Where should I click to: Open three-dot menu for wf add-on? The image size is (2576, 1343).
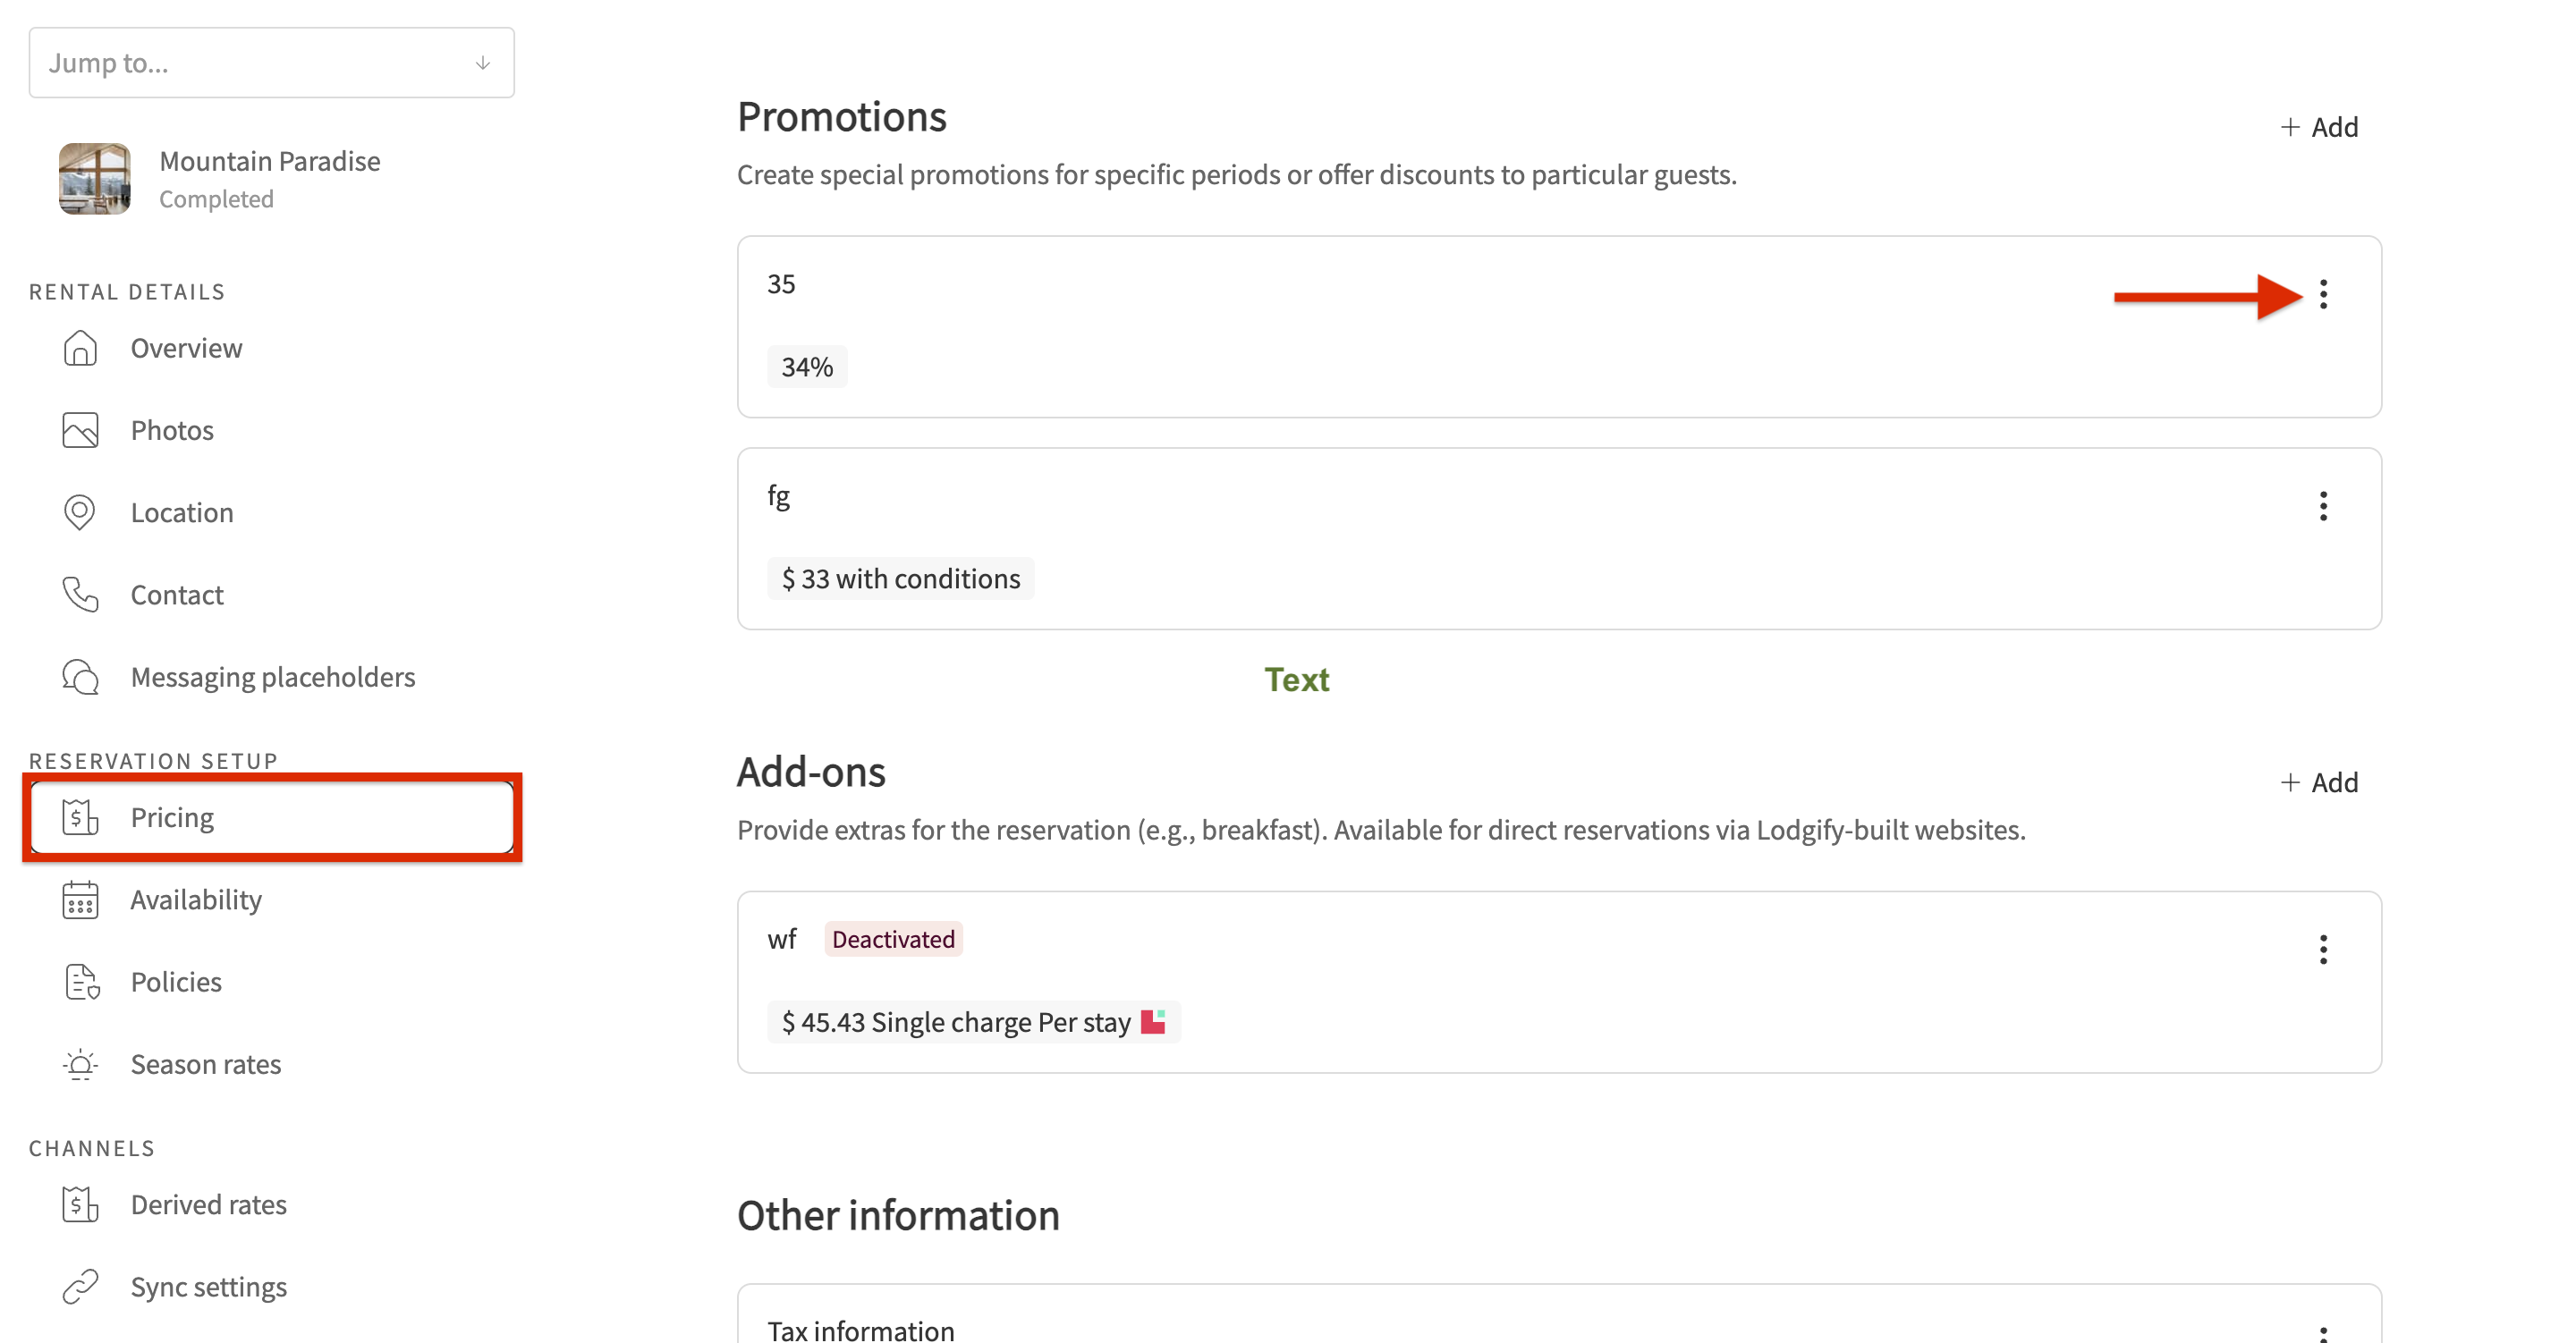click(x=2323, y=949)
